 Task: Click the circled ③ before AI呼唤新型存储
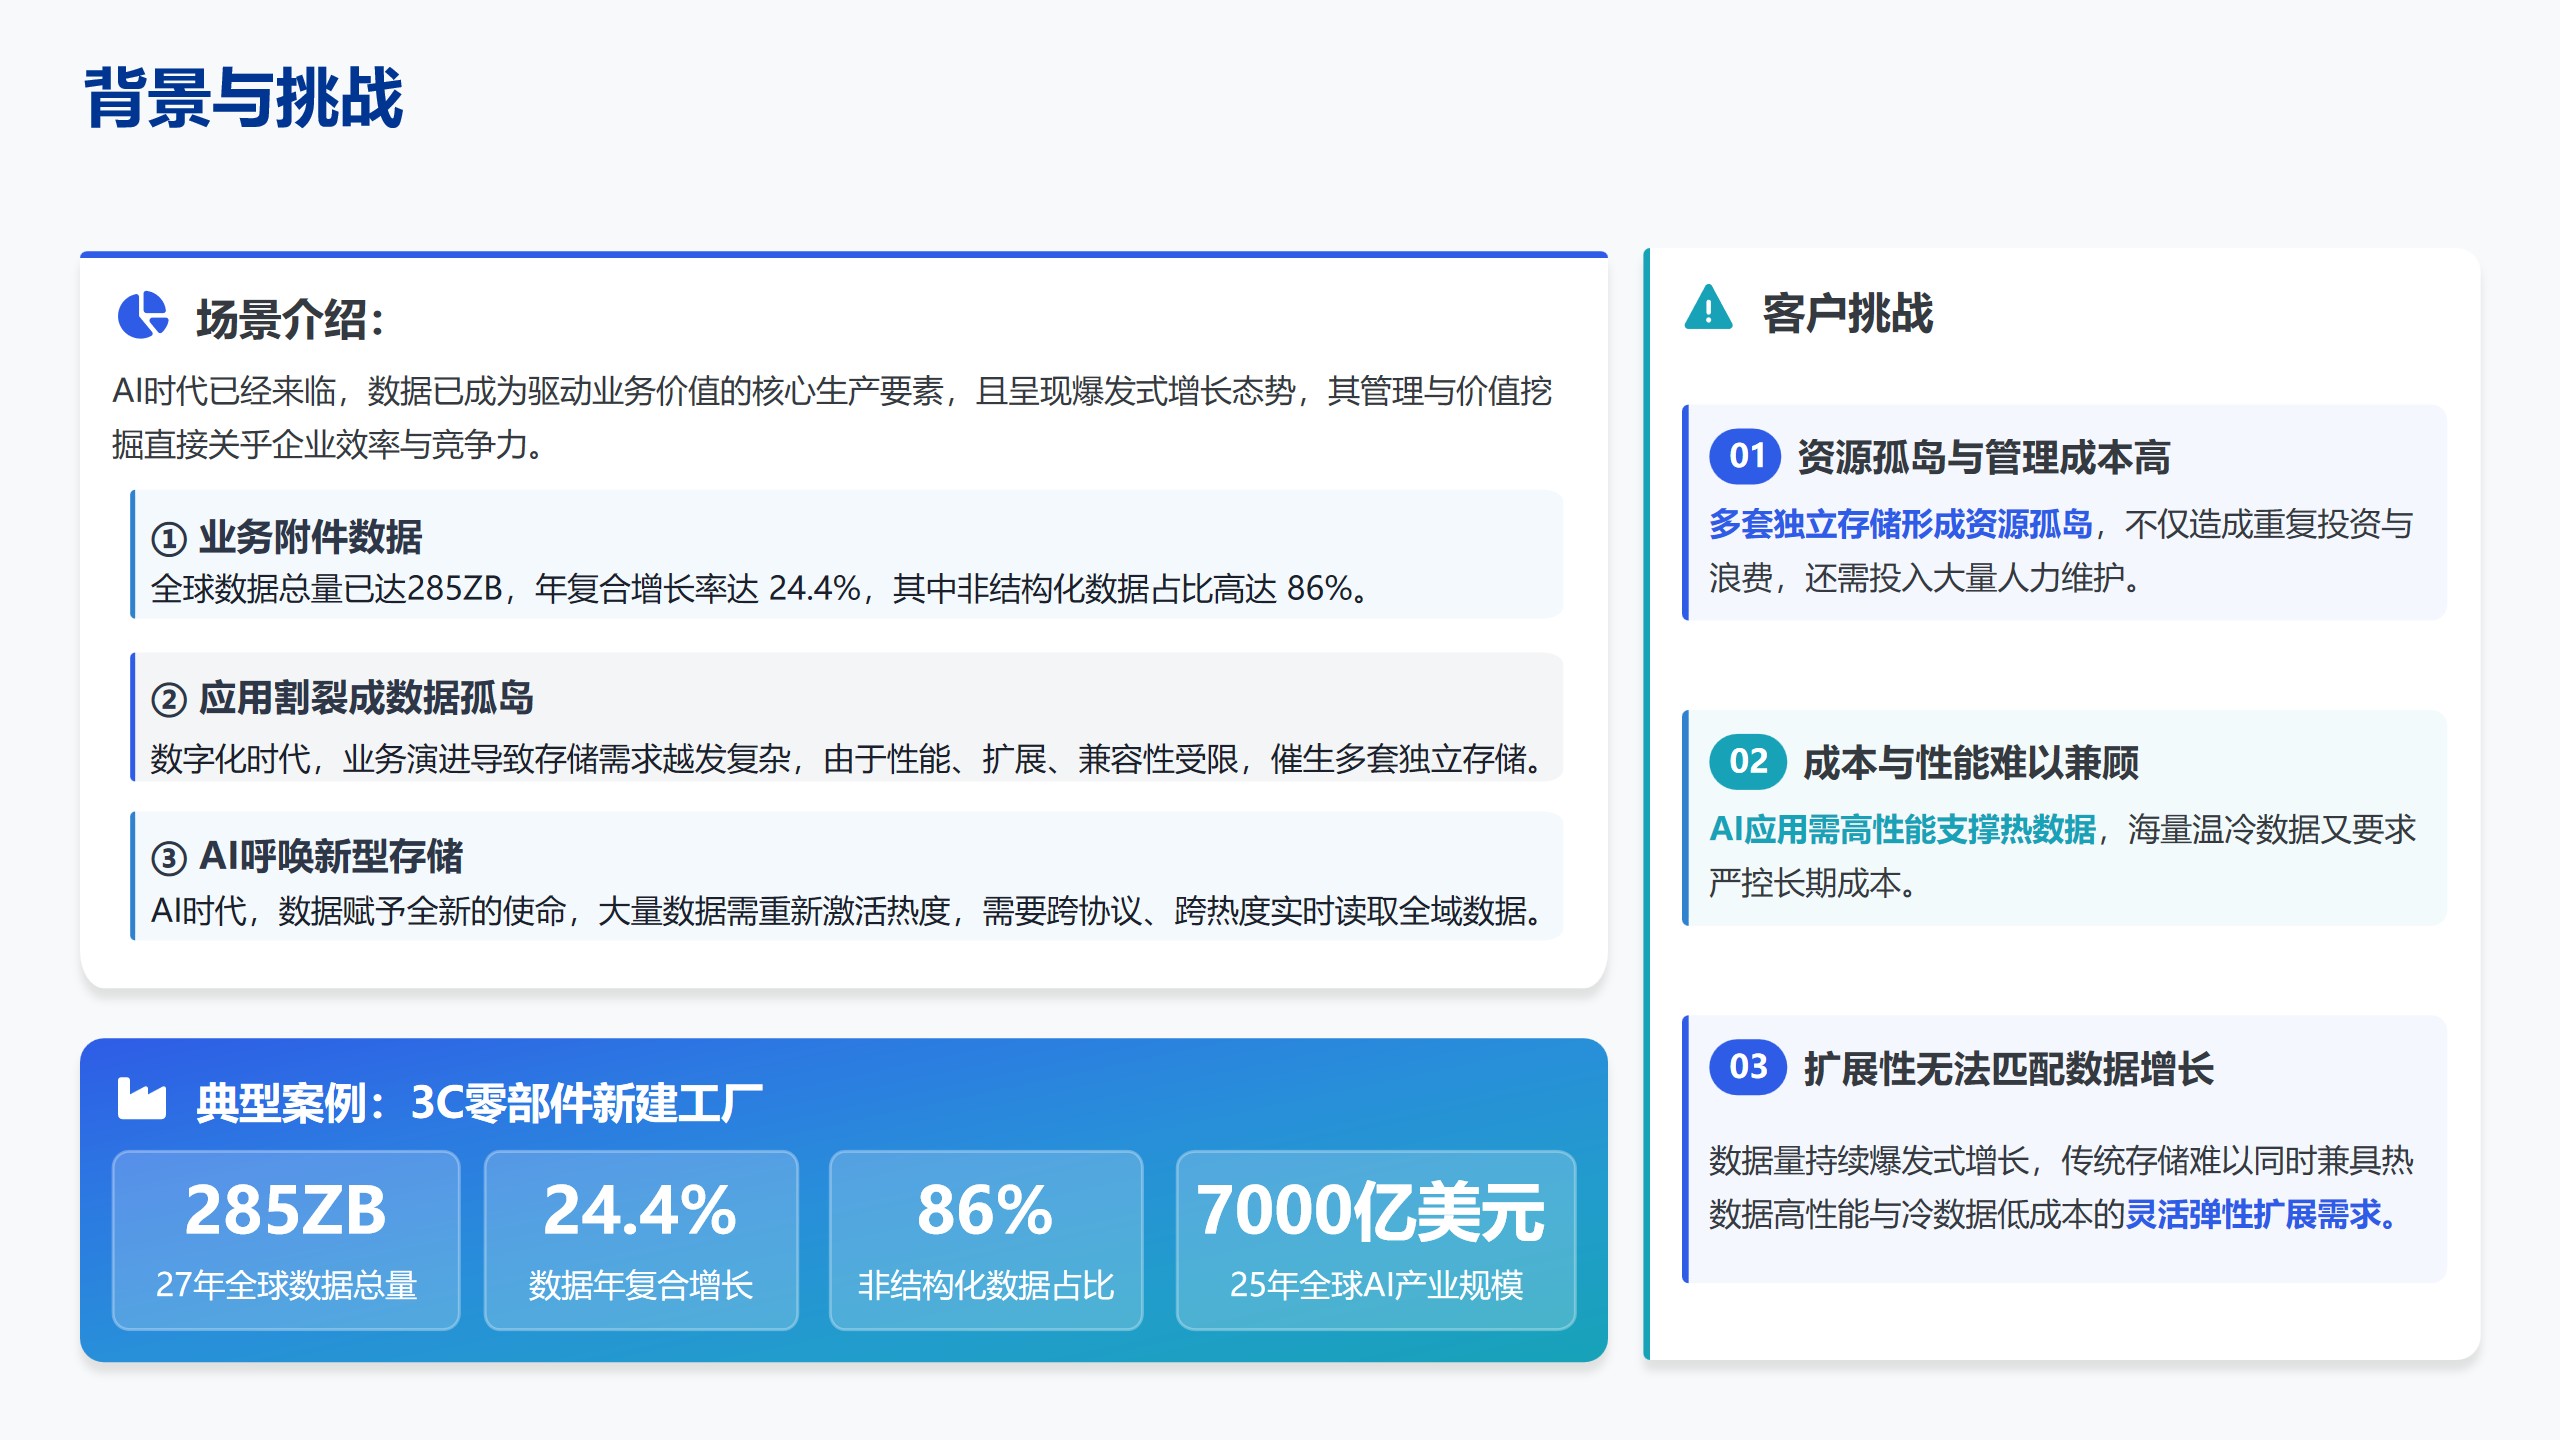click(169, 858)
